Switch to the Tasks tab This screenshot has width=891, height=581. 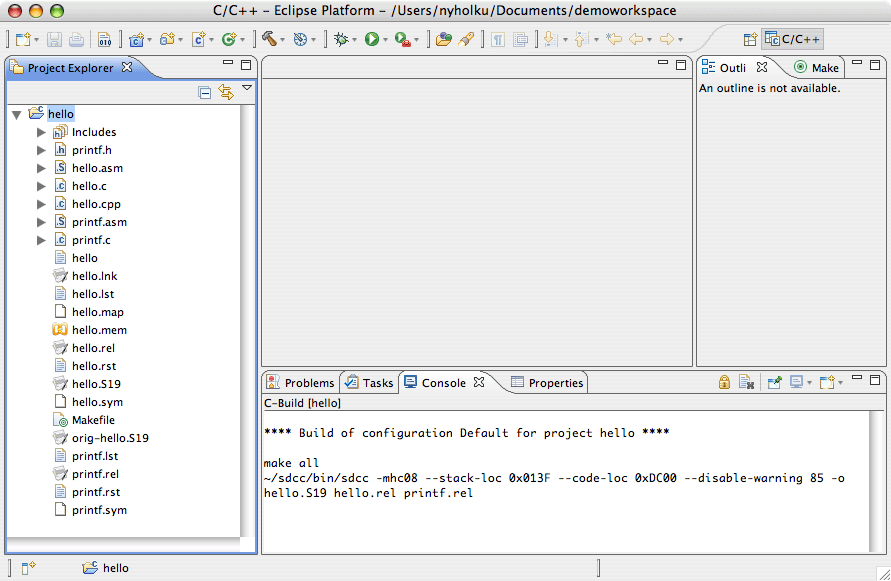coord(370,383)
